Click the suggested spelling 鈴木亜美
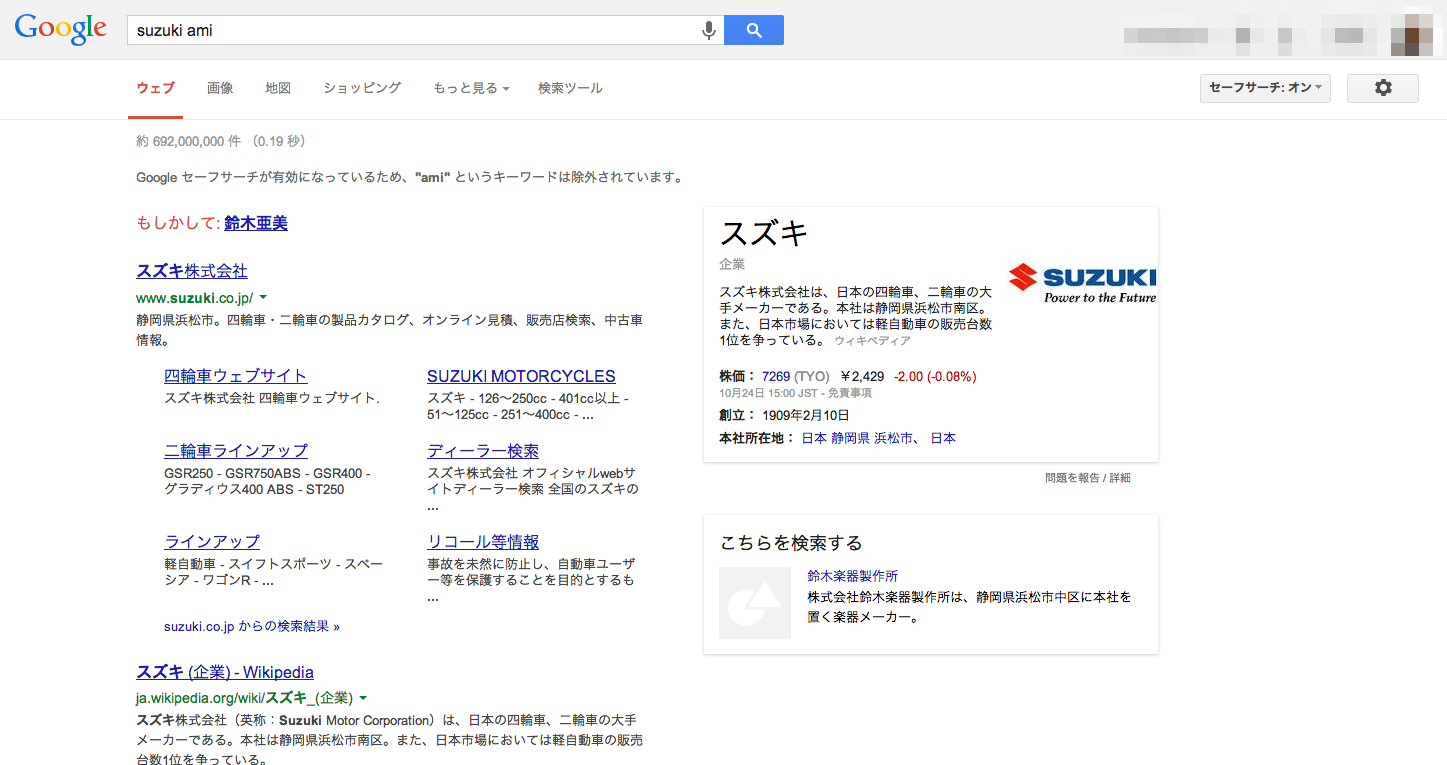 coord(256,223)
